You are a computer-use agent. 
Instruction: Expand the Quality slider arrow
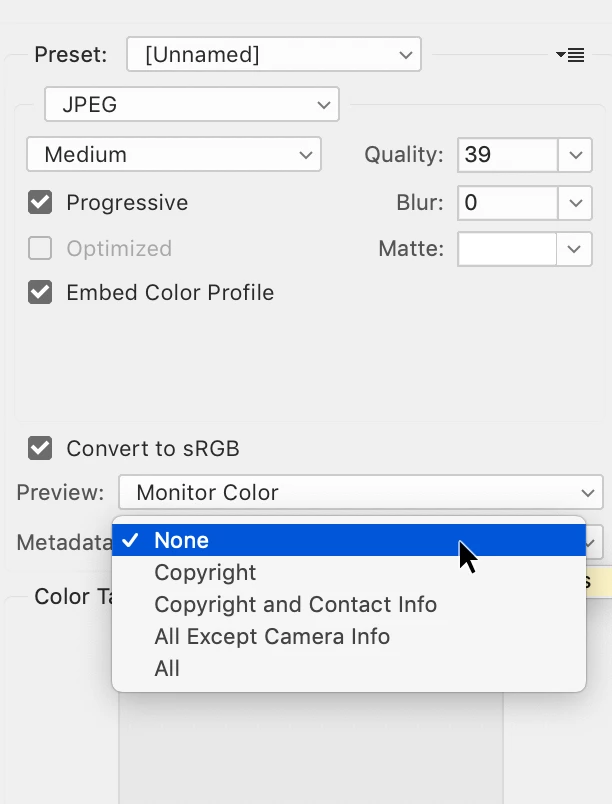coord(575,154)
